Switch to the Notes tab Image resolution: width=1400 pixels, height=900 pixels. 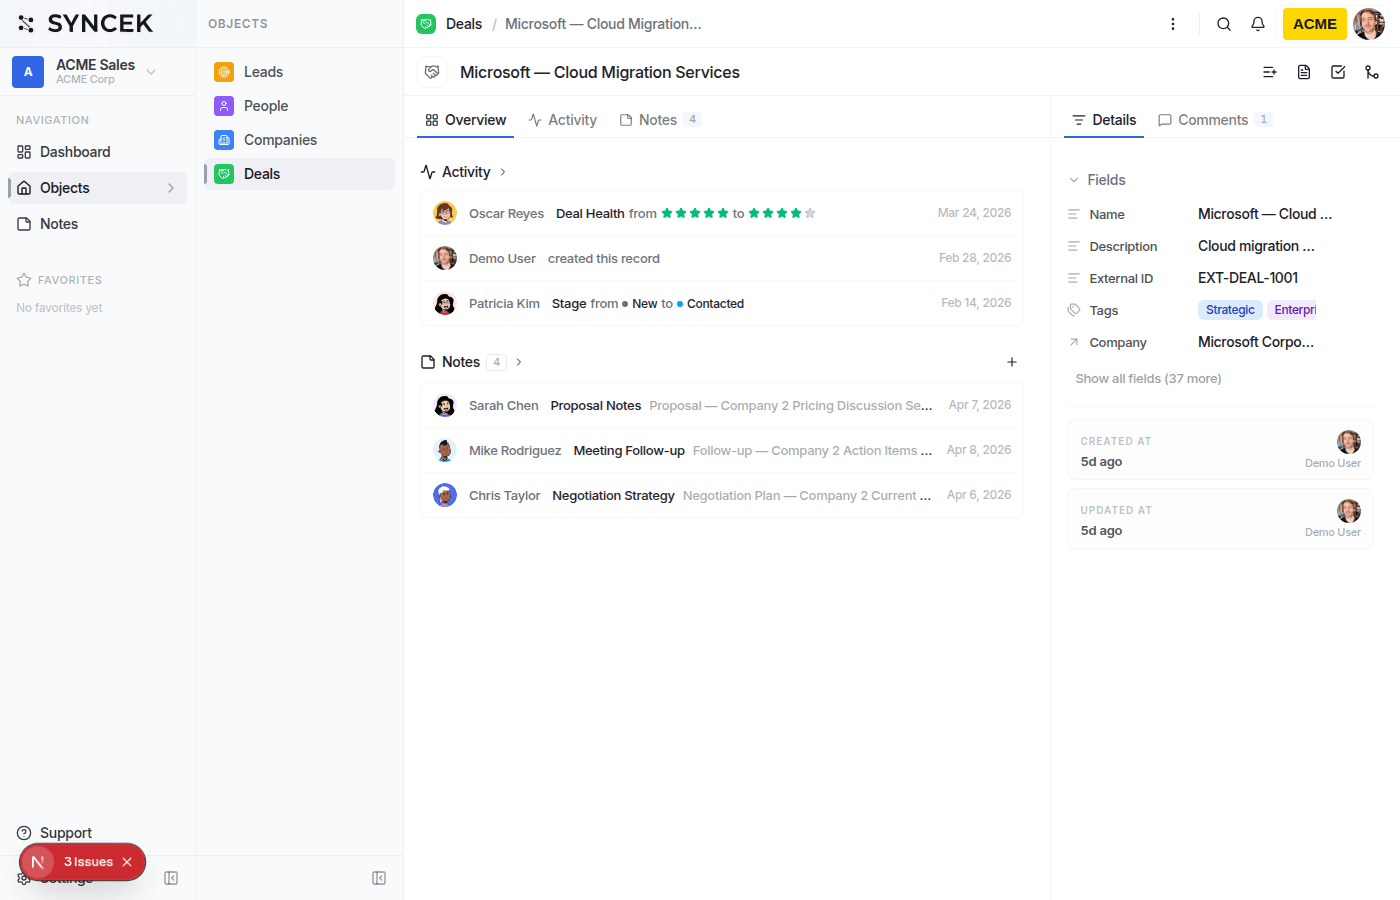[659, 120]
